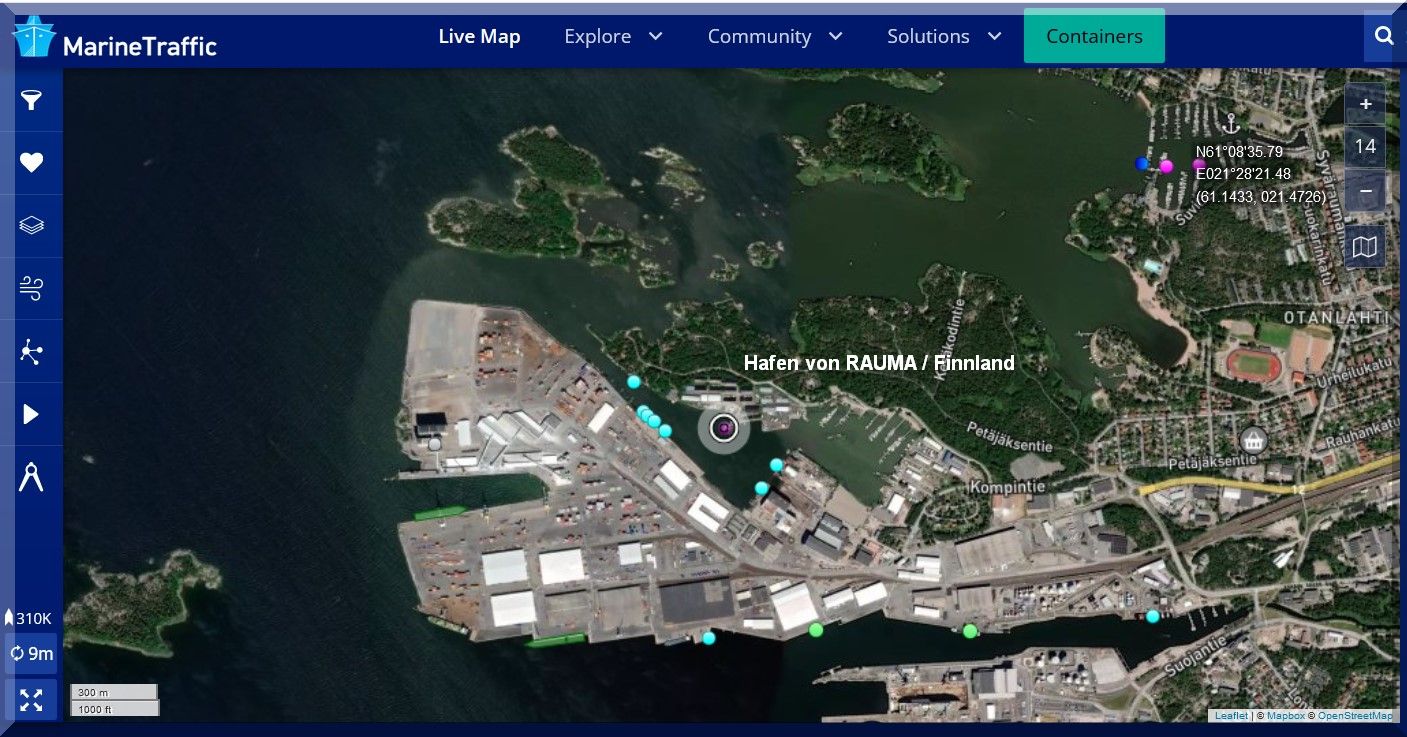This screenshot has width=1407, height=737.
Task: Zoom in with the plus button
Action: [x=1365, y=104]
